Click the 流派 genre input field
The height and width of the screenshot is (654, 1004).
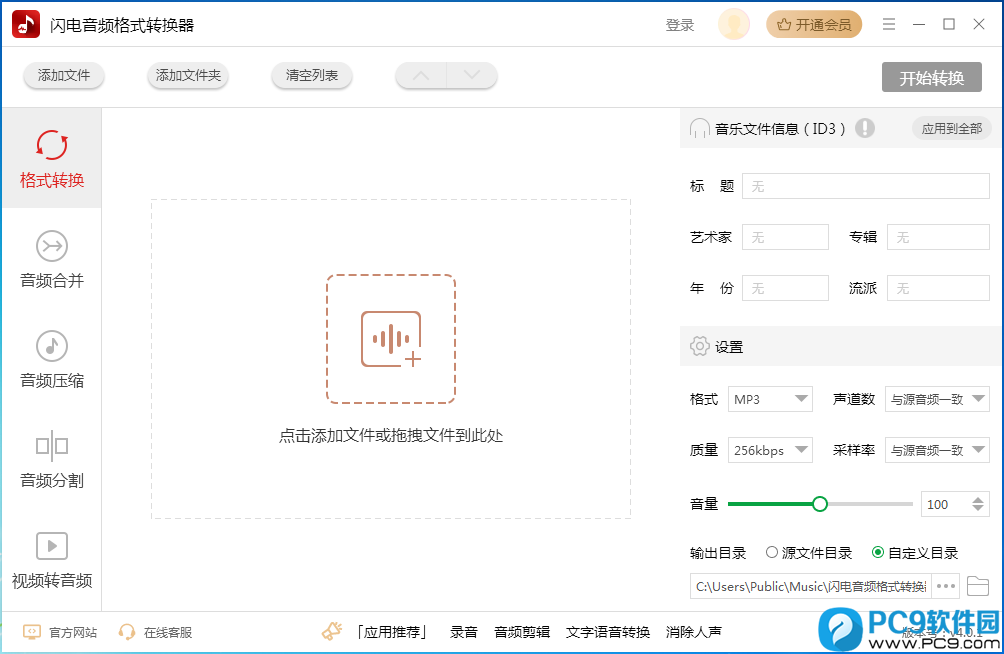(938, 288)
